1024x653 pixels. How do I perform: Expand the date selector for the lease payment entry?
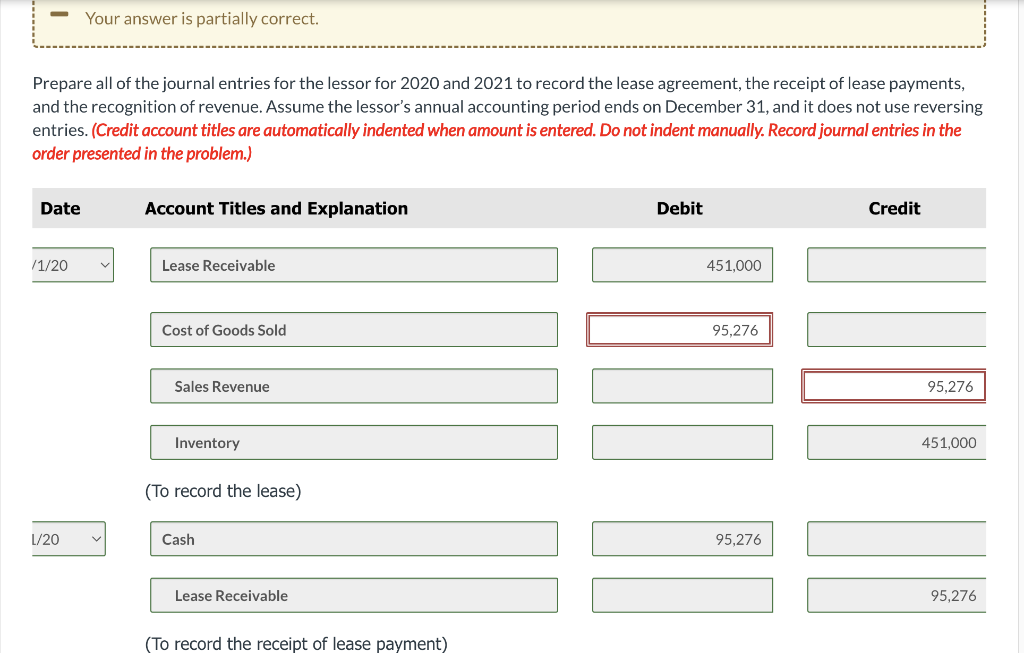click(x=68, y=538)
